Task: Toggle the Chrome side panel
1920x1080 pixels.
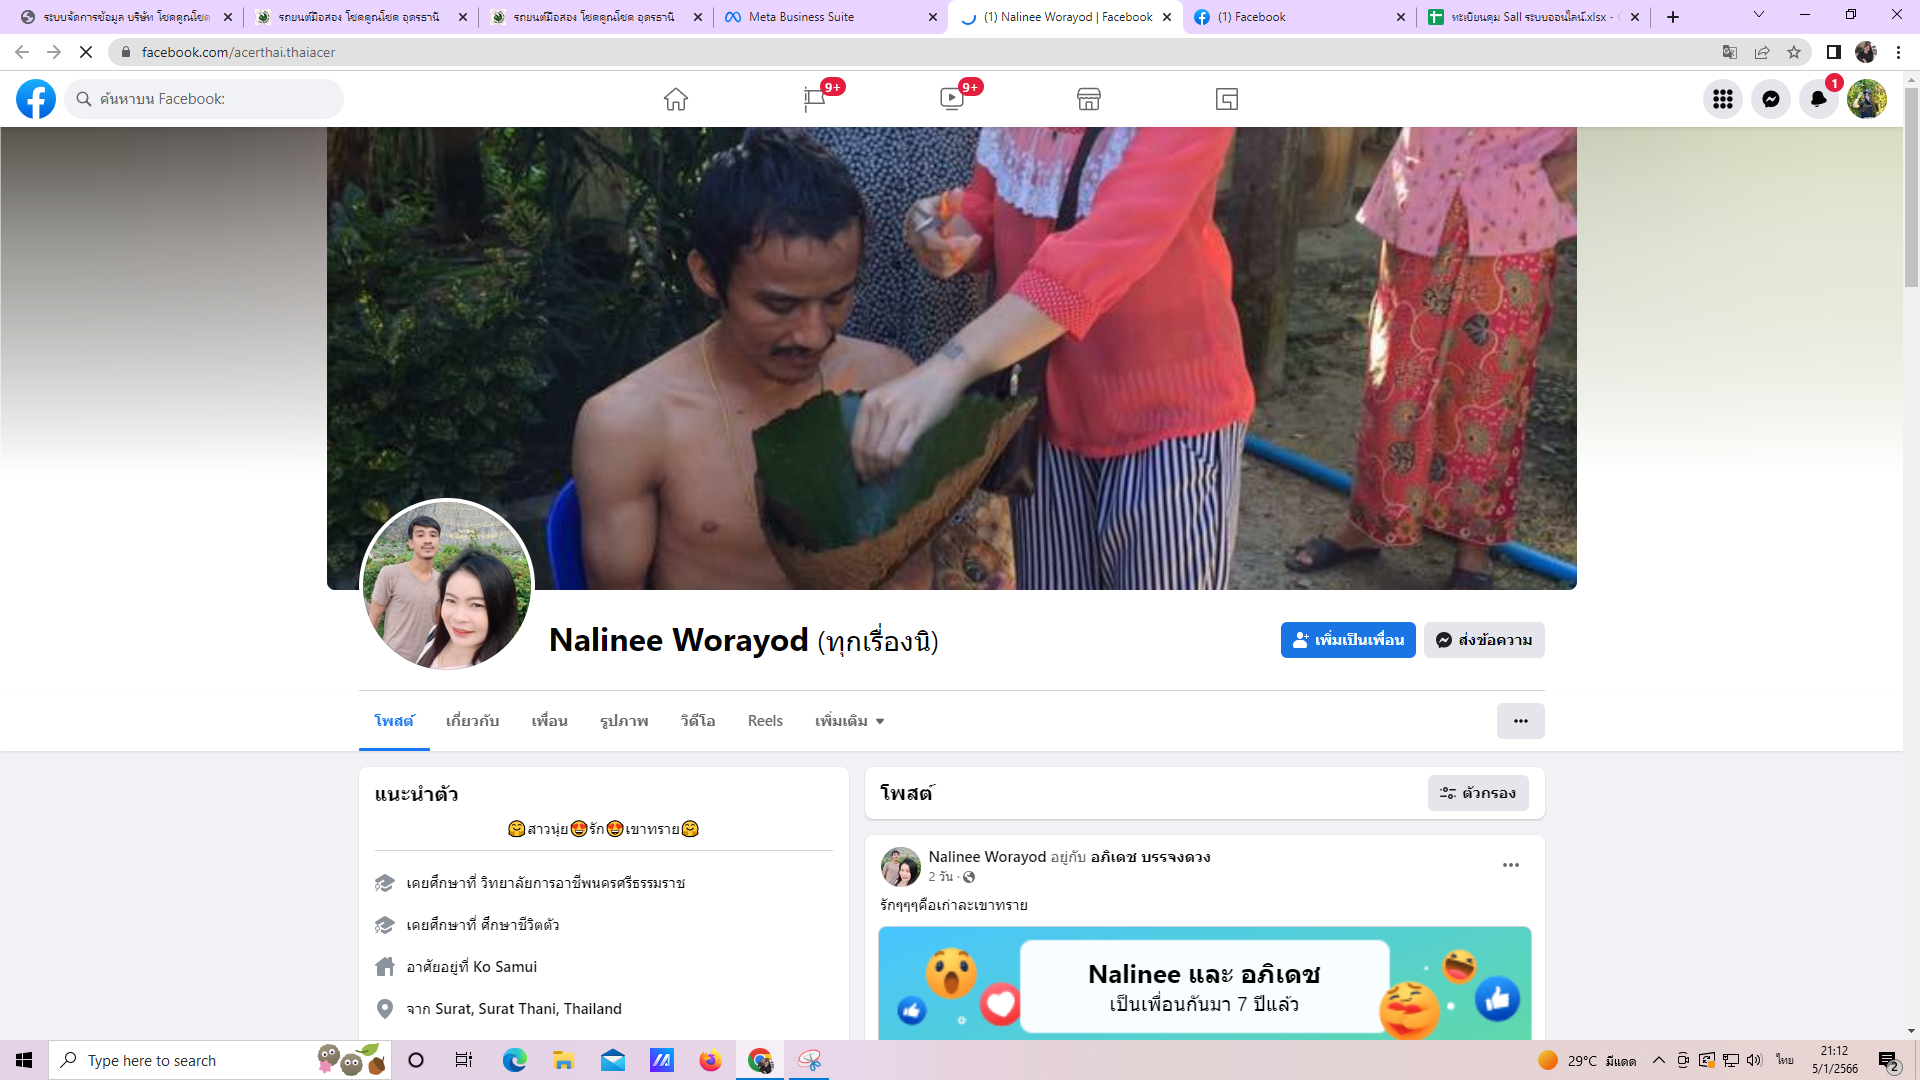Action: 1833,52
